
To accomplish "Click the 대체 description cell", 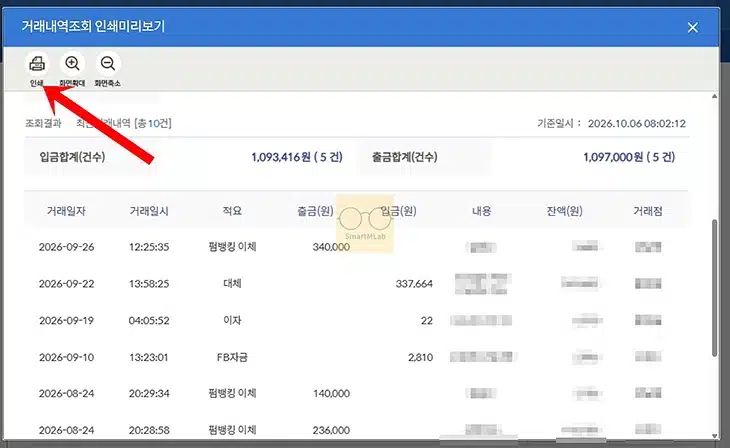I will click(x=232, y=283).
